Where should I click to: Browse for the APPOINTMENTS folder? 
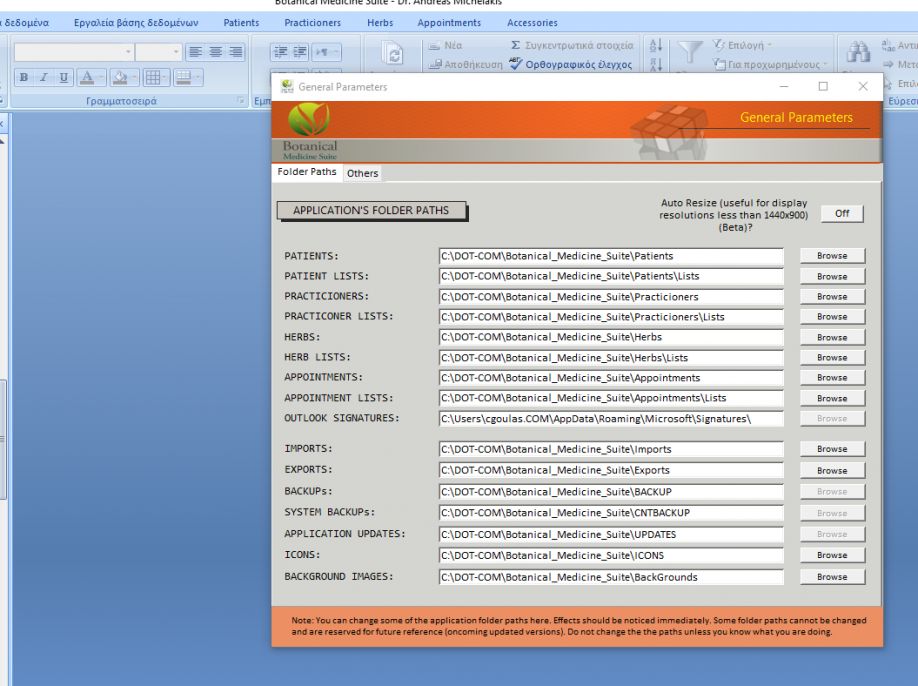coord(832,378)
